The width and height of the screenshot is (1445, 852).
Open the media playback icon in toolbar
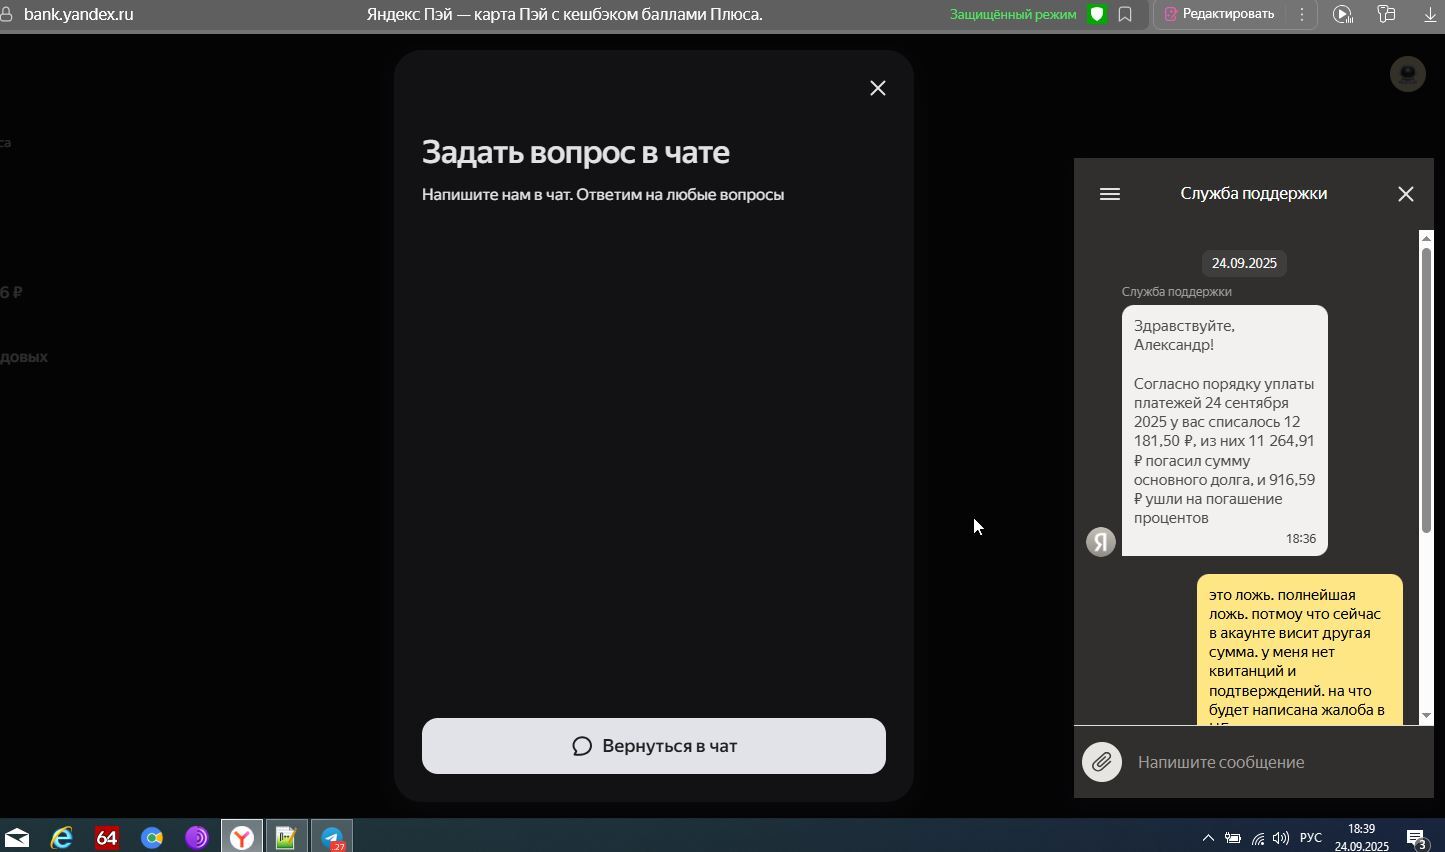(x=1342, y=15)
